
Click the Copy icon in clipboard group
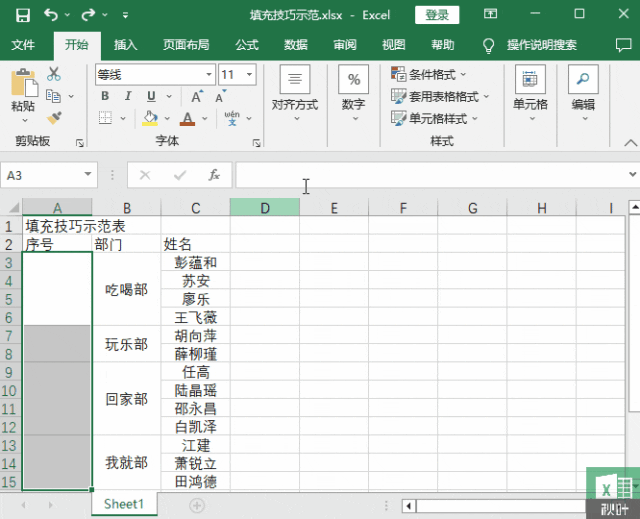[53, 96]
